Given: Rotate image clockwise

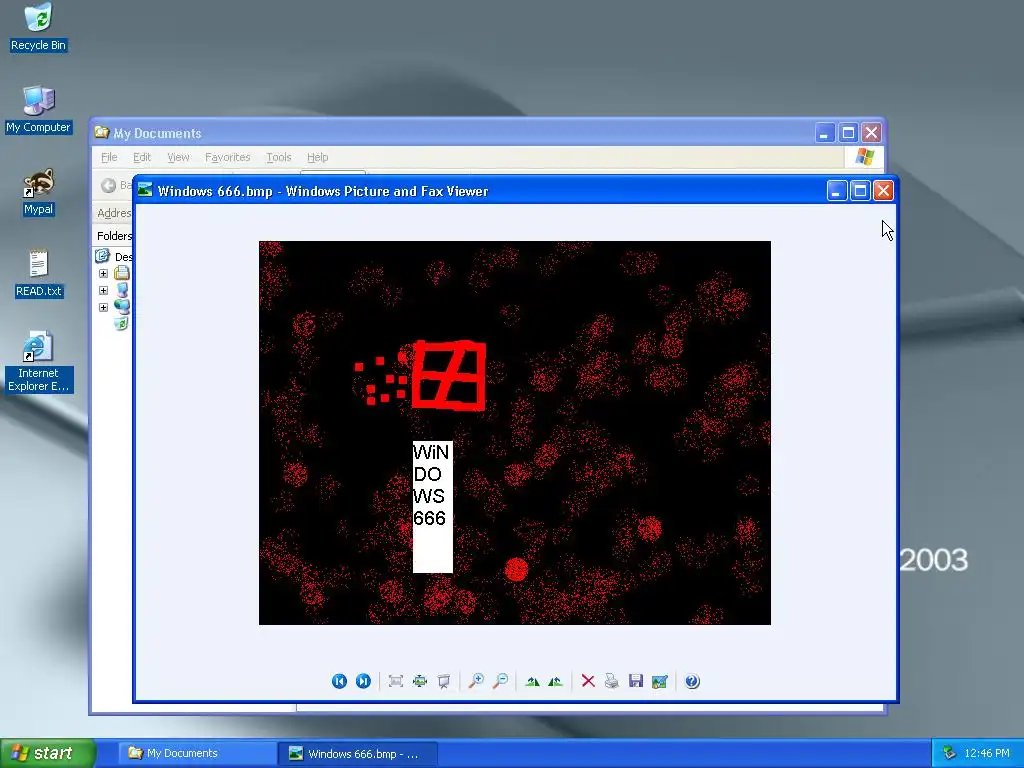Looking at the screenshot, I should click(532, 681).
